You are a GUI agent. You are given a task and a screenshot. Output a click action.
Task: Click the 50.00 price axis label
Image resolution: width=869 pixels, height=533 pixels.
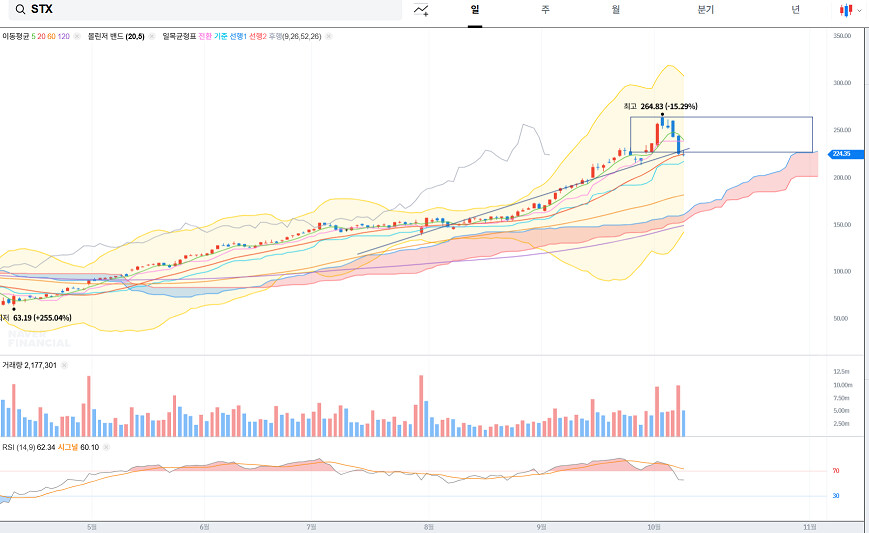[840, 319]
